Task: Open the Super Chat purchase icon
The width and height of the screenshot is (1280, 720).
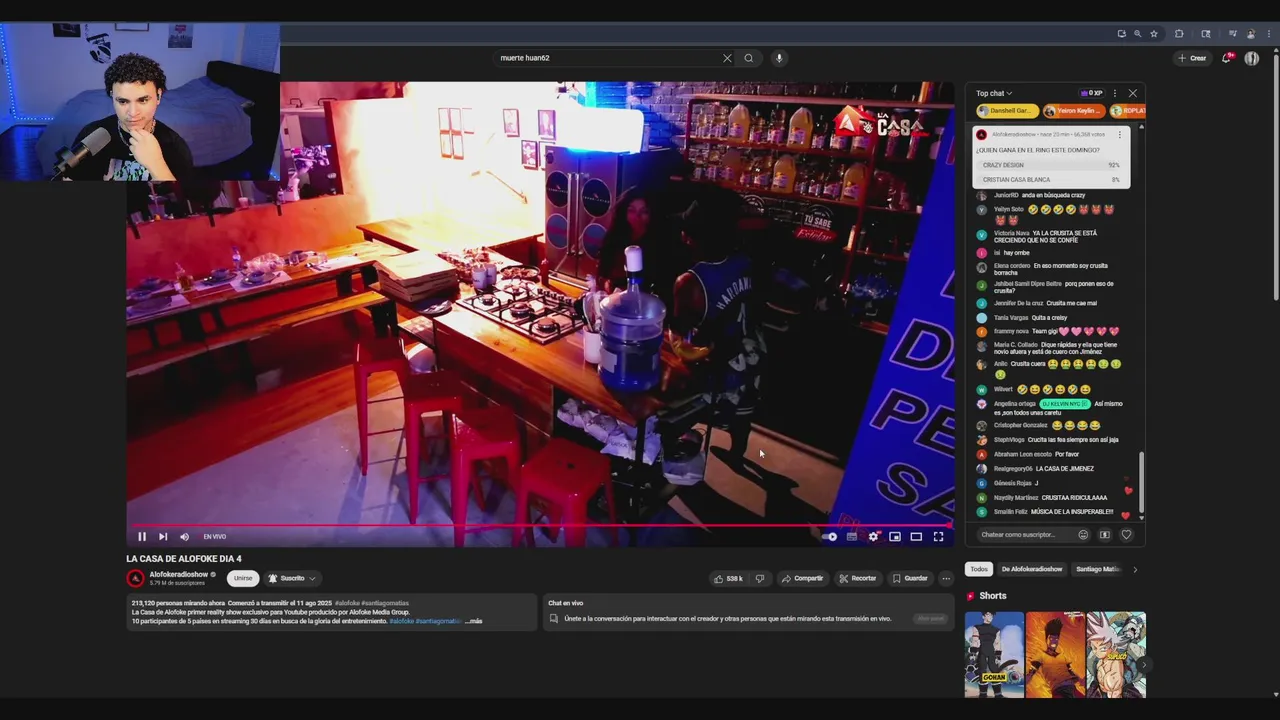Action: [x=1104, y=535]
